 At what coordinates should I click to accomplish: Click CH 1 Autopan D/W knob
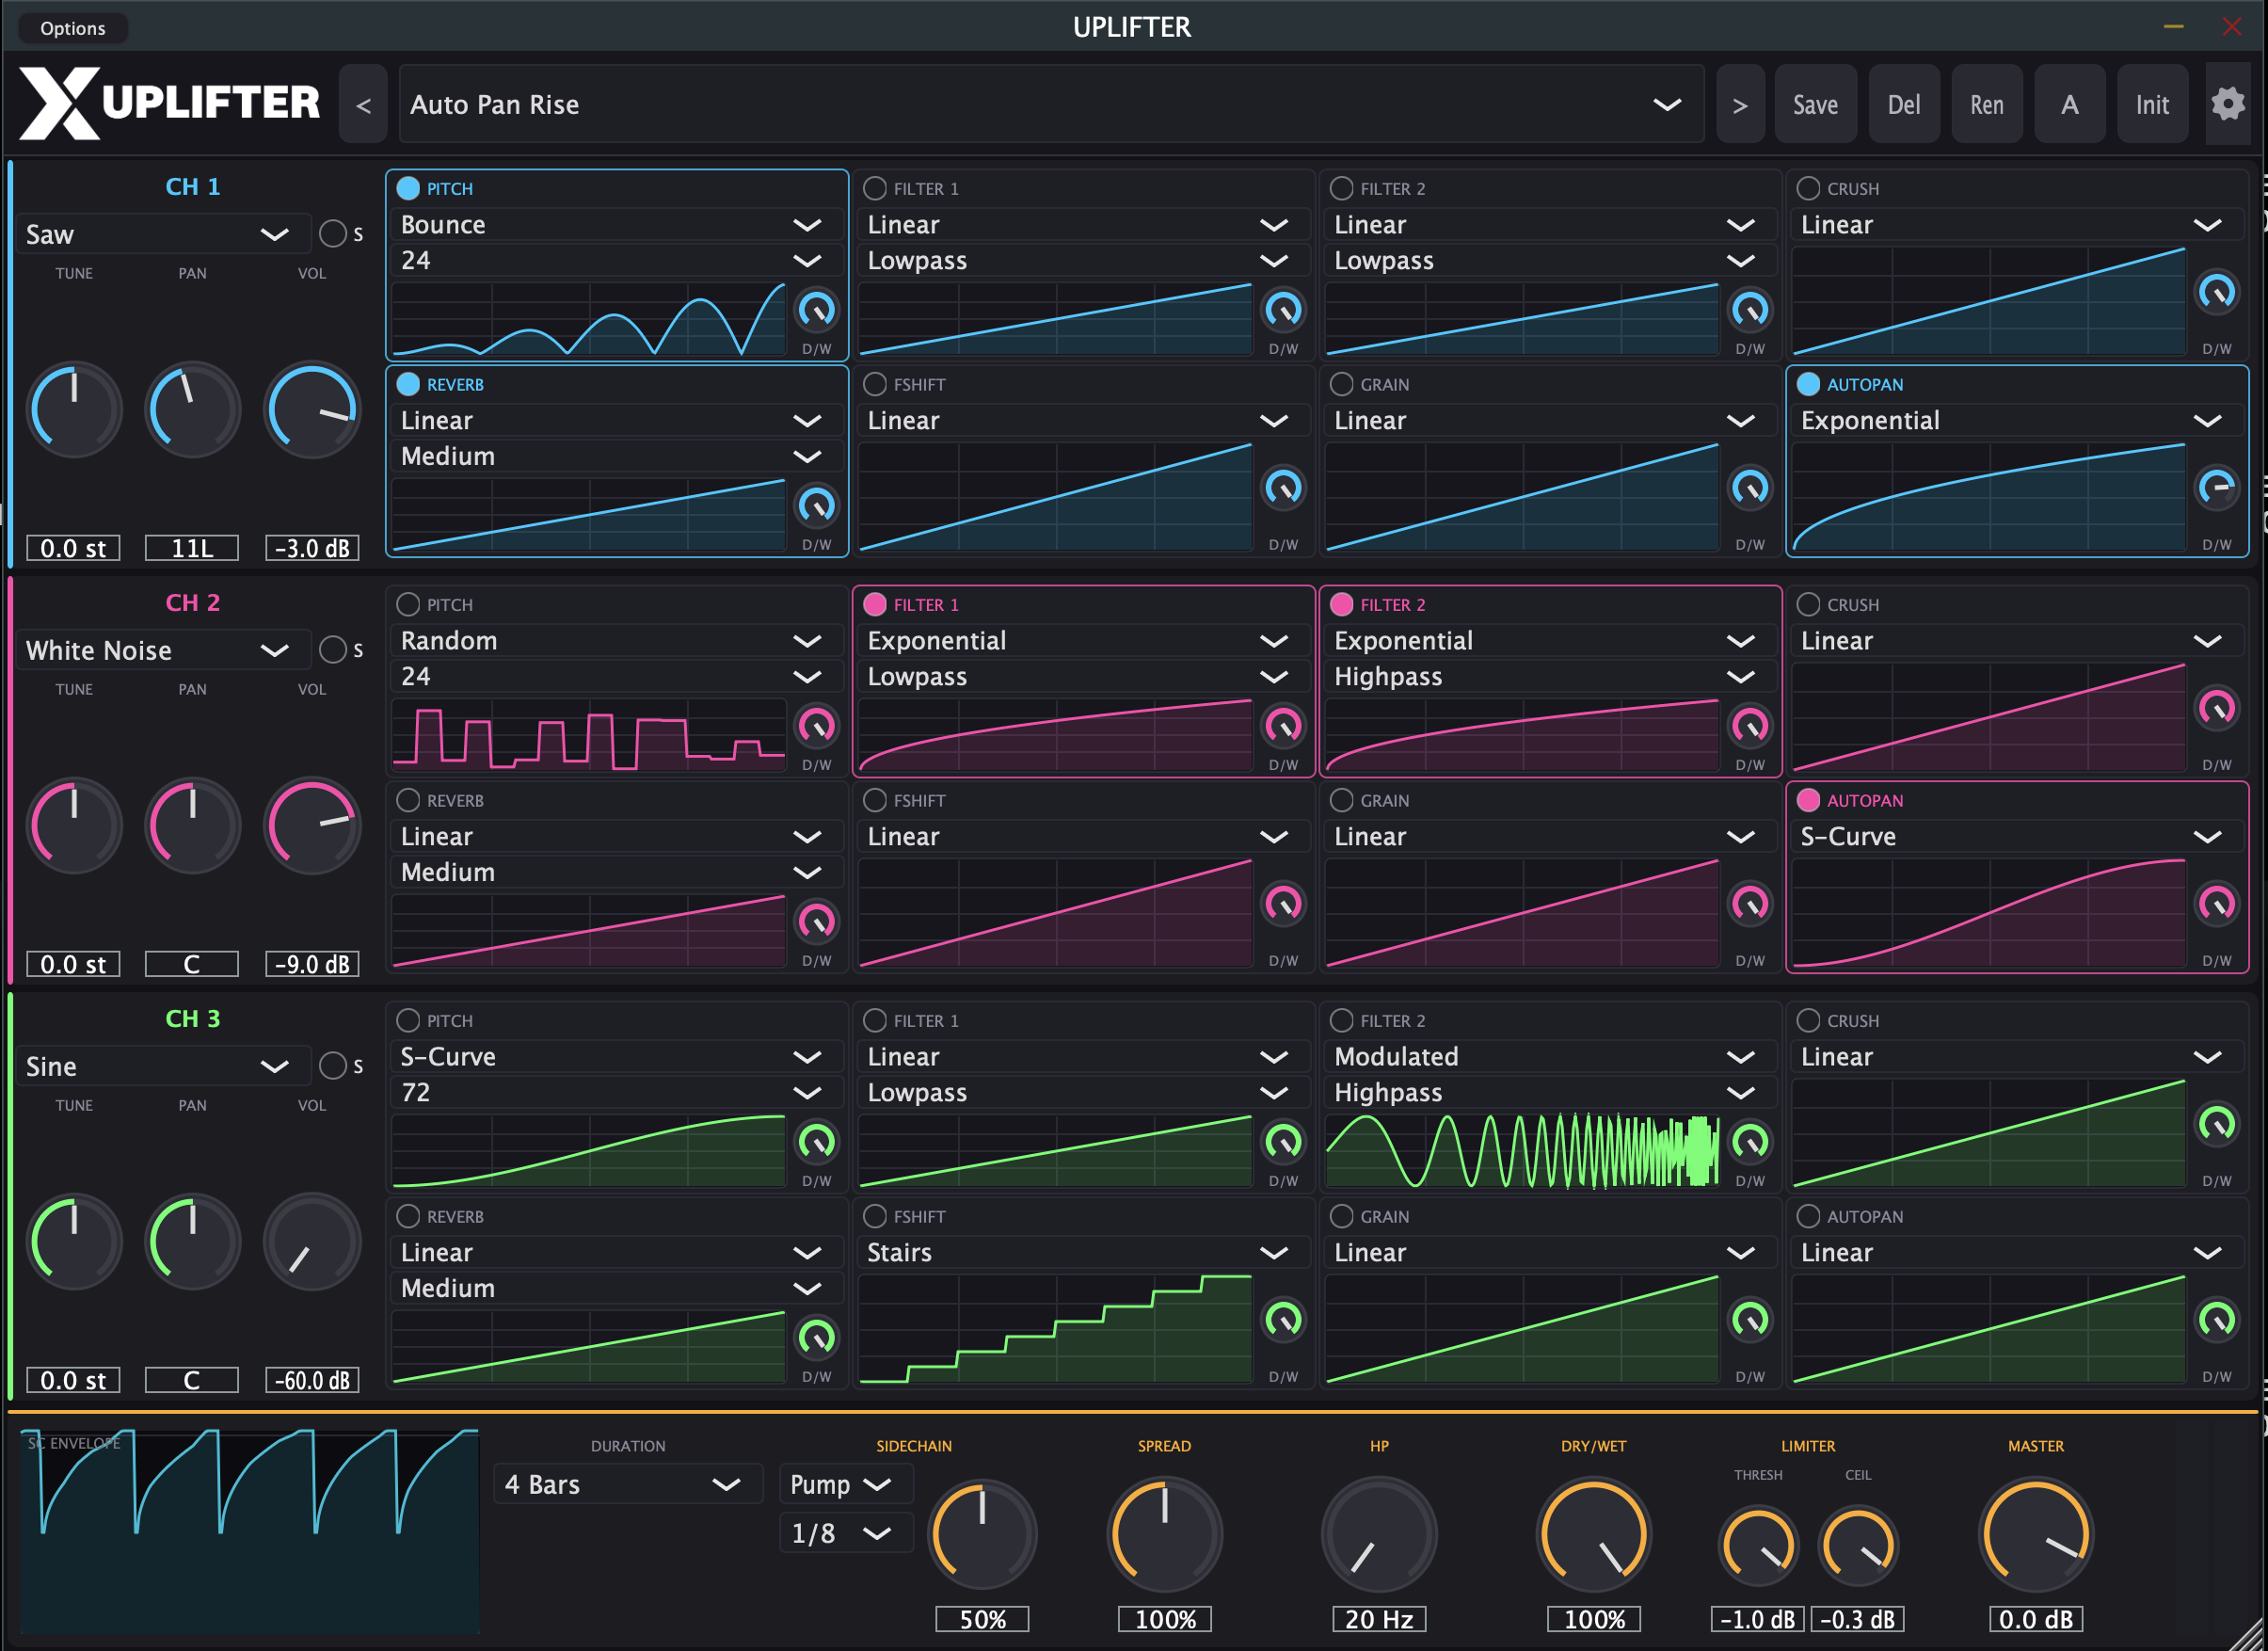click(x=2217, y=488)
